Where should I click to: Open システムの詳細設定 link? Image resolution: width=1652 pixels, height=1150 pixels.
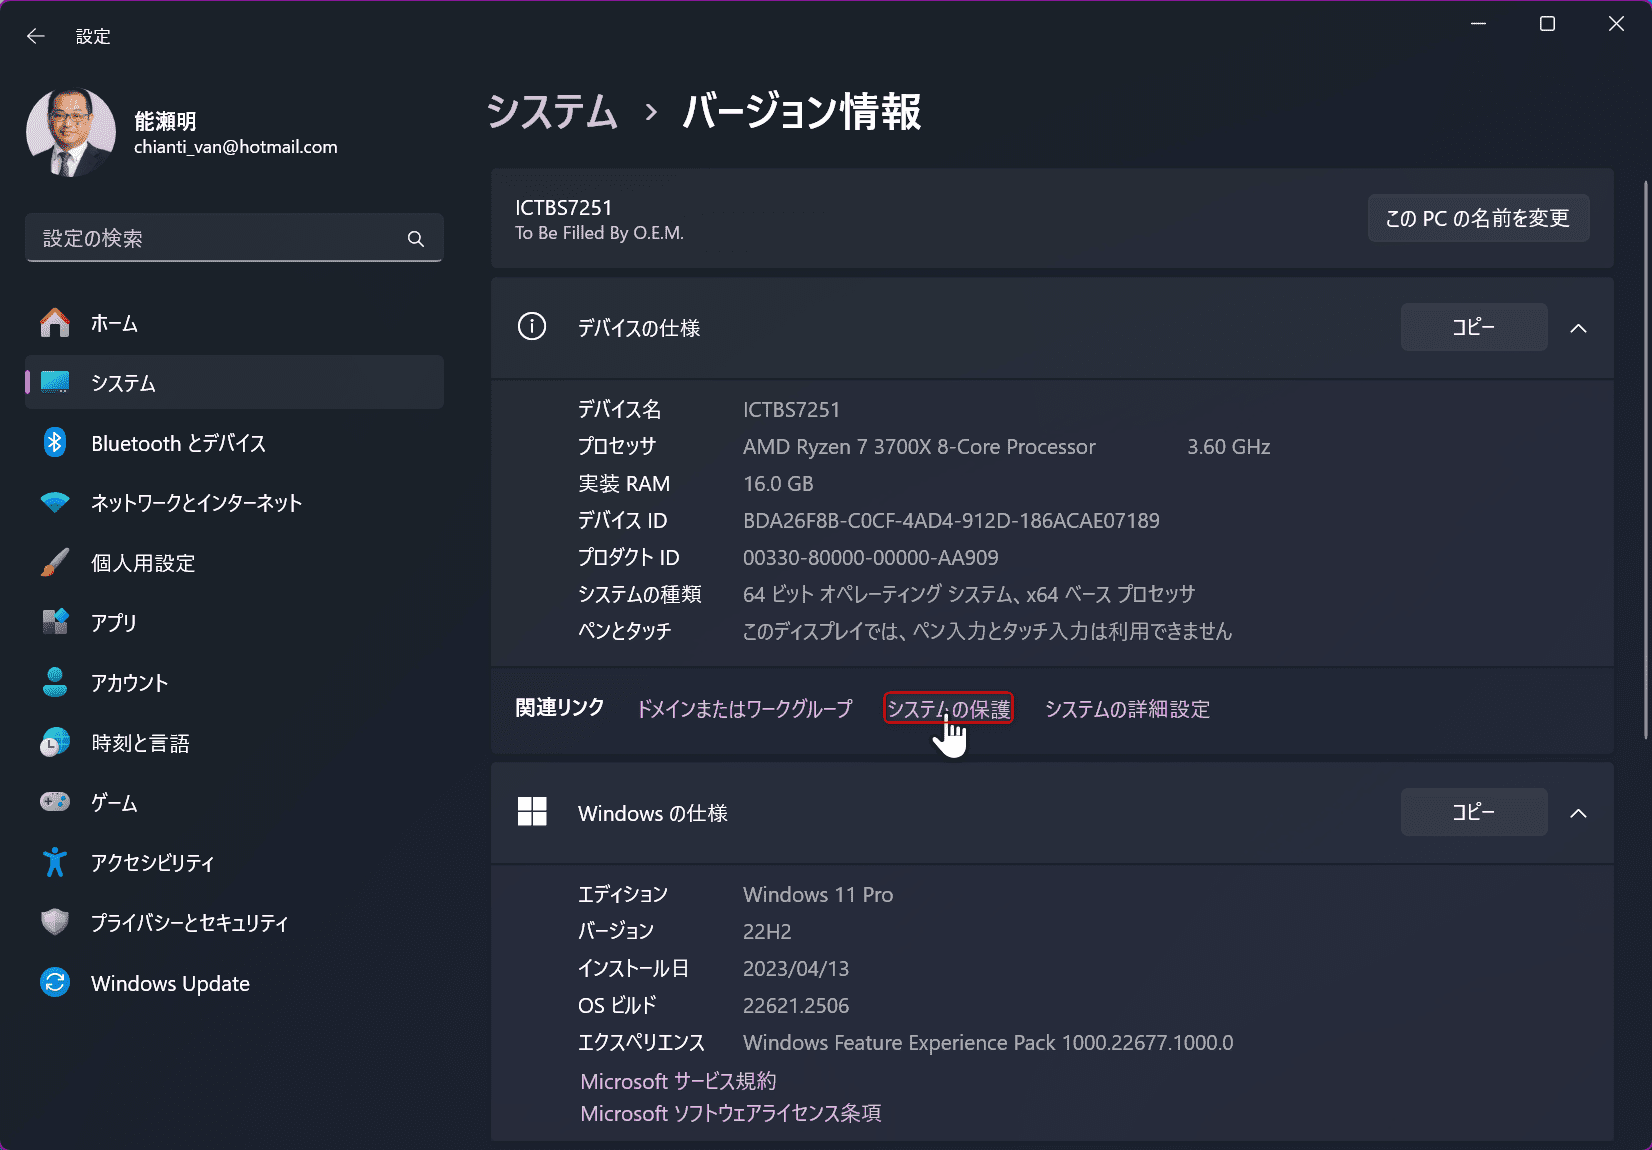[1127, 709]
